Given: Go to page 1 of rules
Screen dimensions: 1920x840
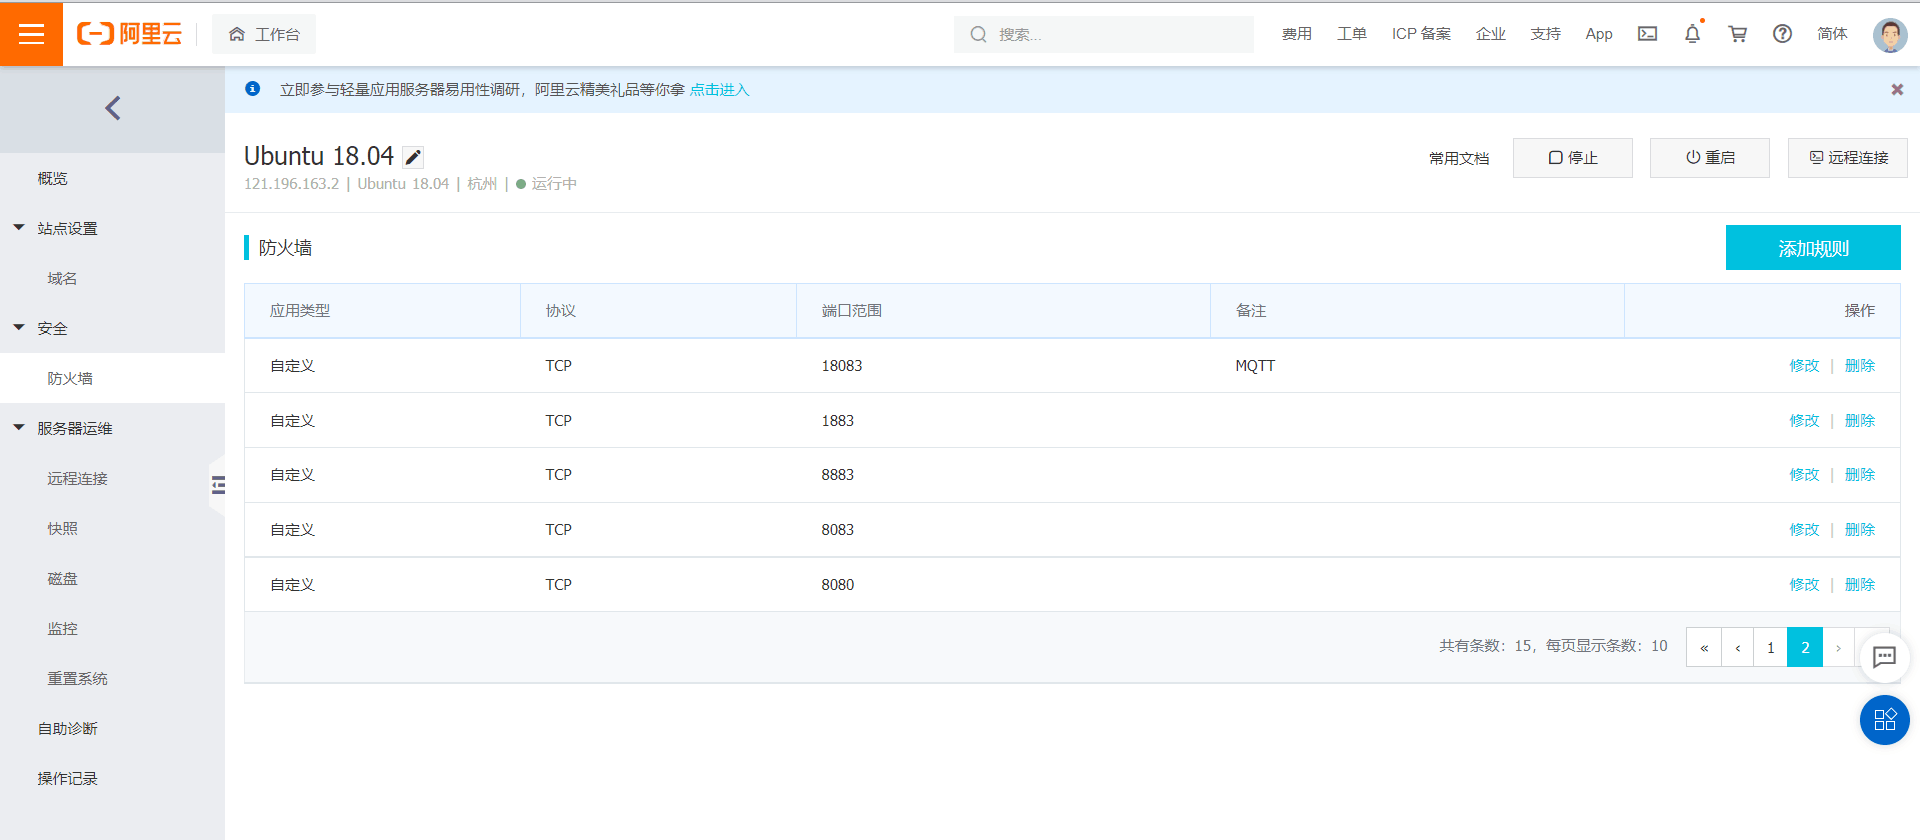Looking at the screenshot, I should click(1770, 647).
